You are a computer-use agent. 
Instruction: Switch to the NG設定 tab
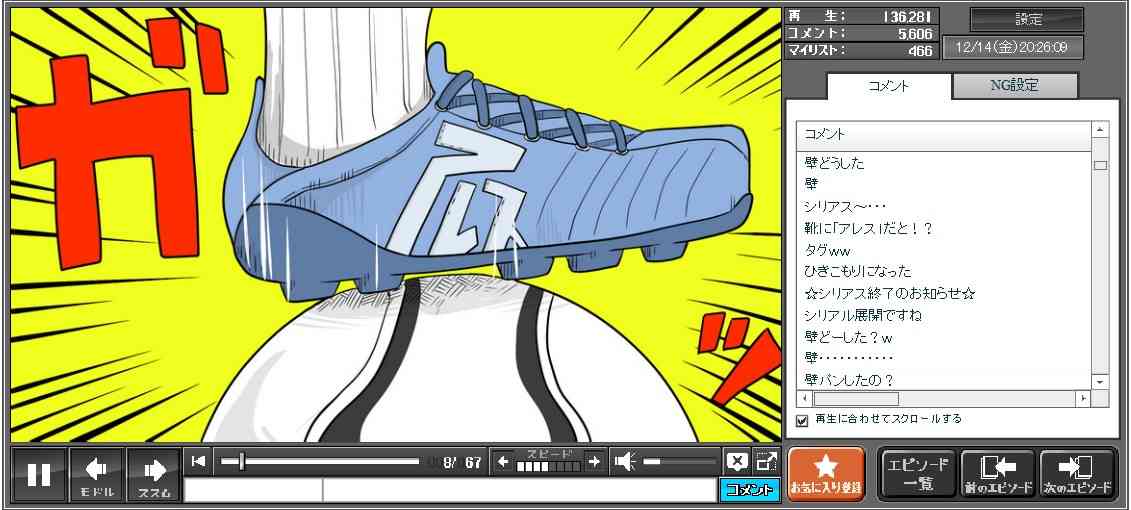click(1014, 86)
